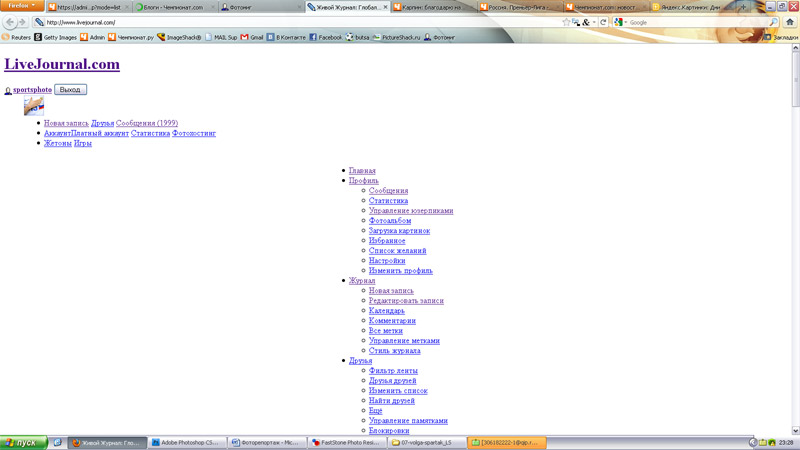The height and width of the screenshot is (450, 800).
Task: Open the Gmail bookmark
Action: click(x=252, y=37)
